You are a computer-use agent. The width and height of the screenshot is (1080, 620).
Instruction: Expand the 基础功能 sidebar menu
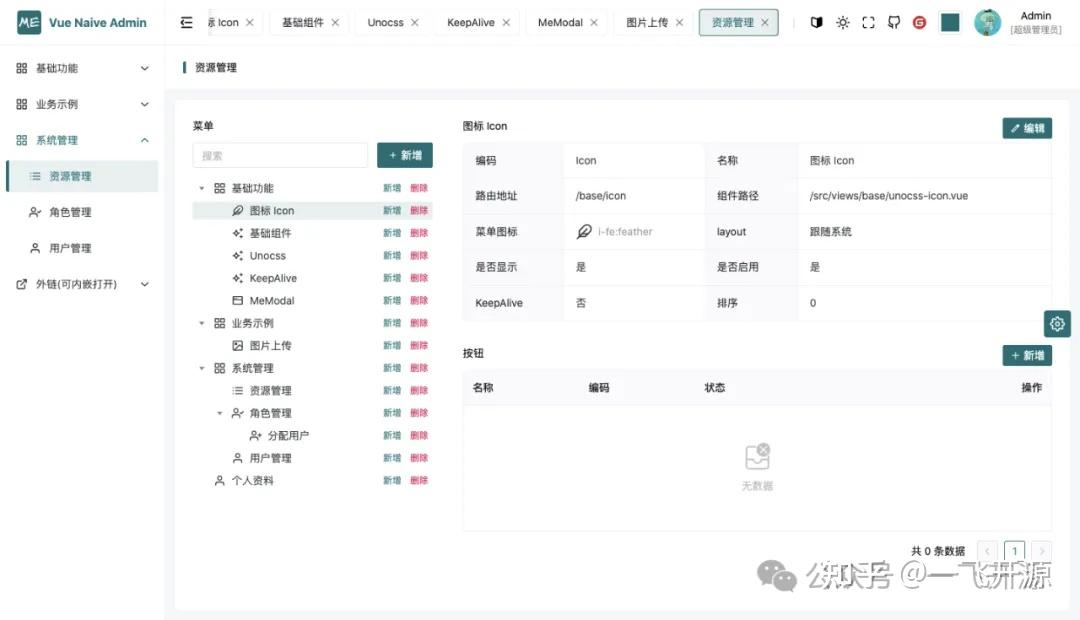pos(82,68)
